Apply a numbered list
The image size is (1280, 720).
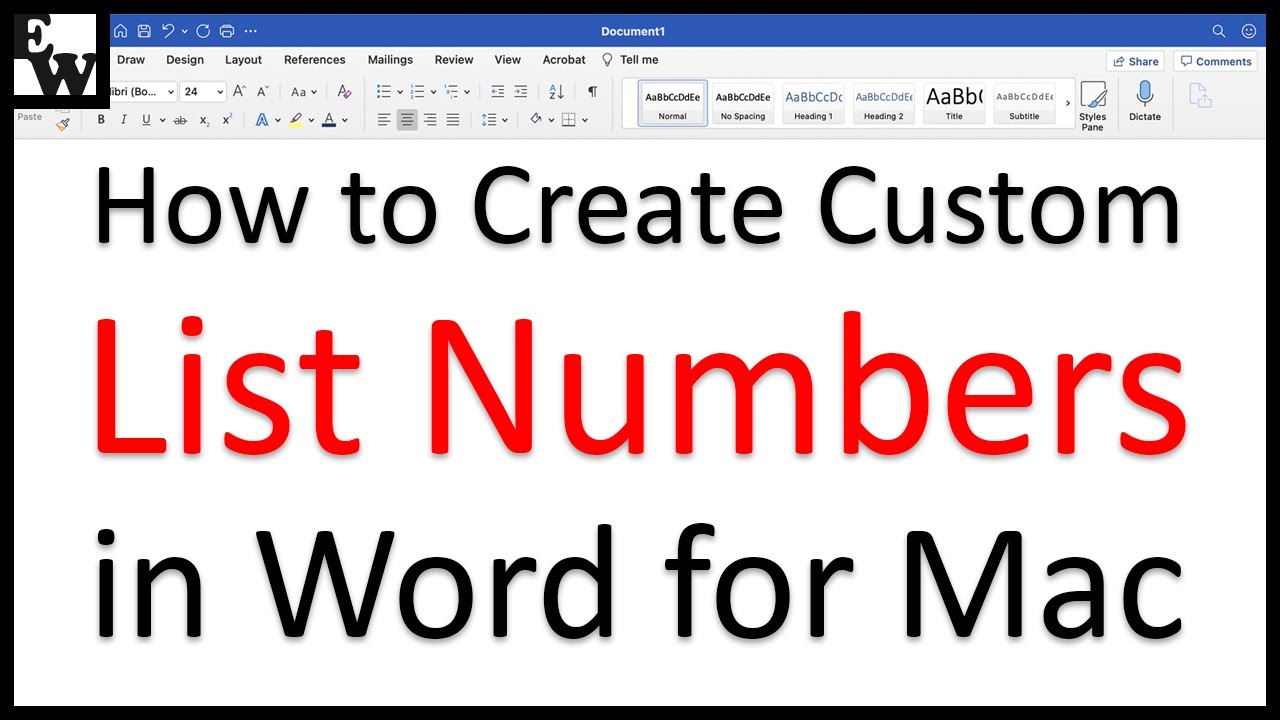pyautogui.click(x=418, y=92)
